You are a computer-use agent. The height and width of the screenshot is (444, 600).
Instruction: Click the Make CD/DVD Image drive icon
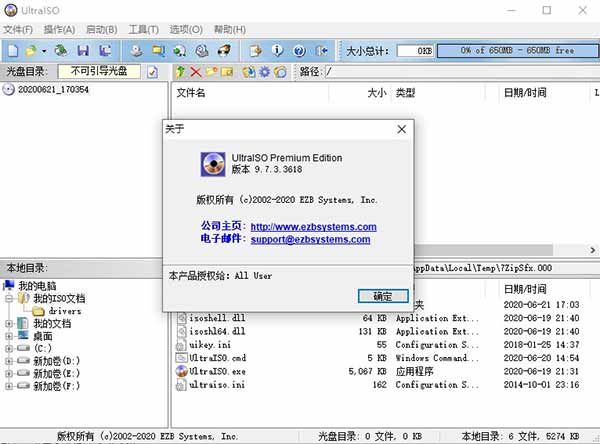click(136, 51)
